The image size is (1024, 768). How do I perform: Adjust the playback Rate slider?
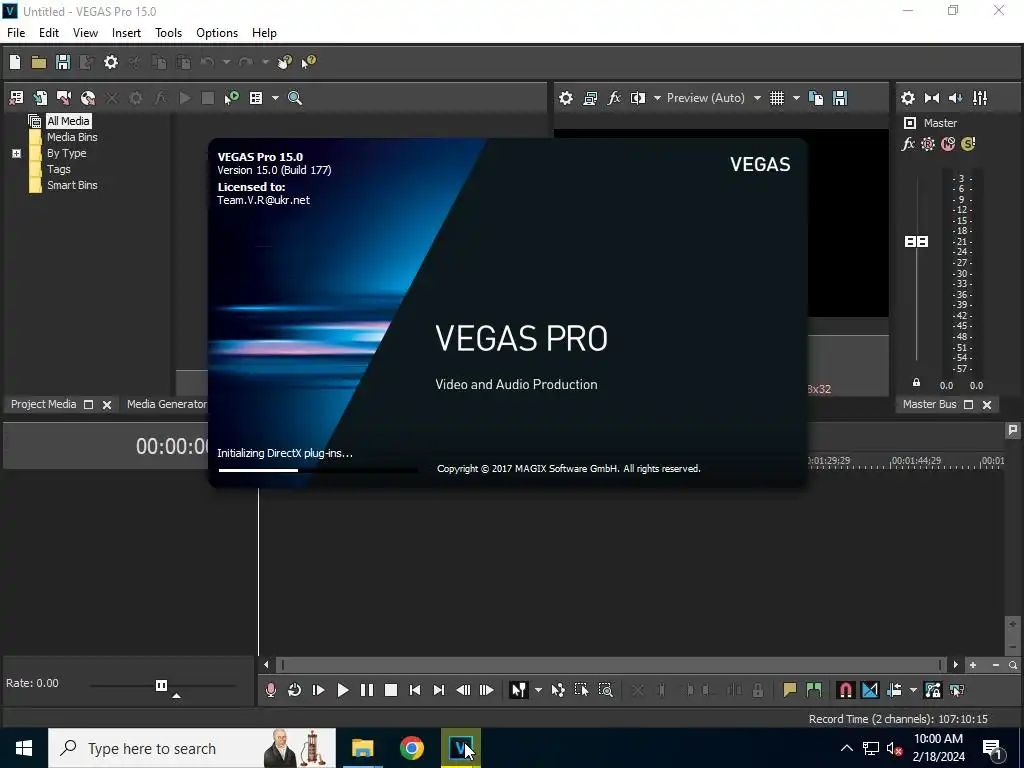click(161, 686)
